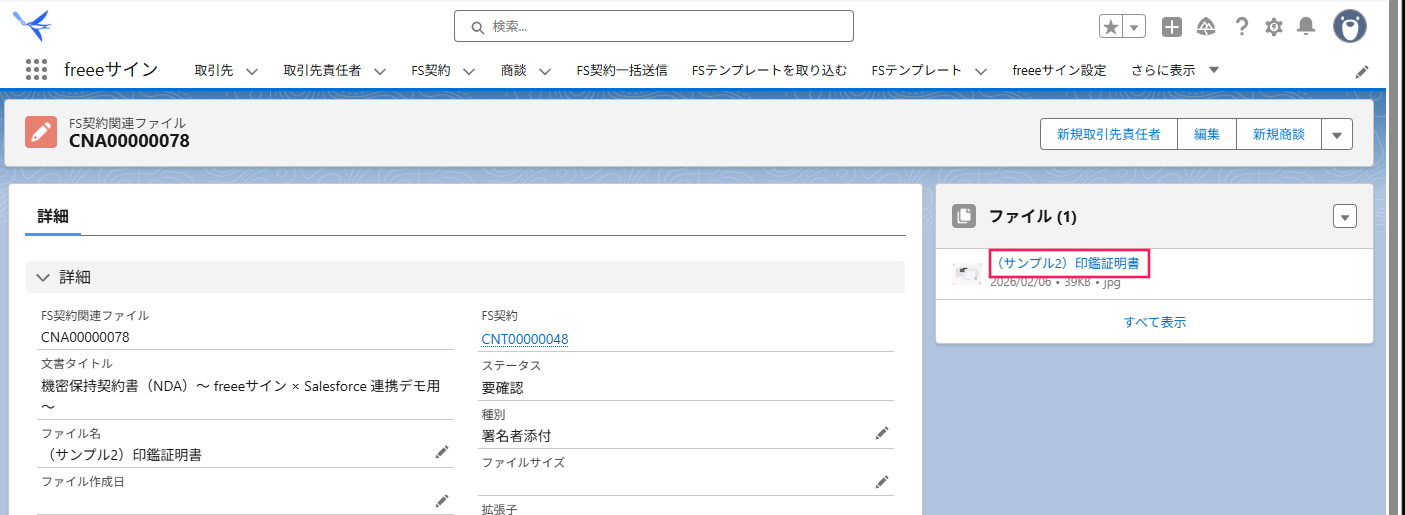The width and height of the screenshot is (1405, 515).
Task: Open the FS契約 tab
Action: [x=431, y=70]
